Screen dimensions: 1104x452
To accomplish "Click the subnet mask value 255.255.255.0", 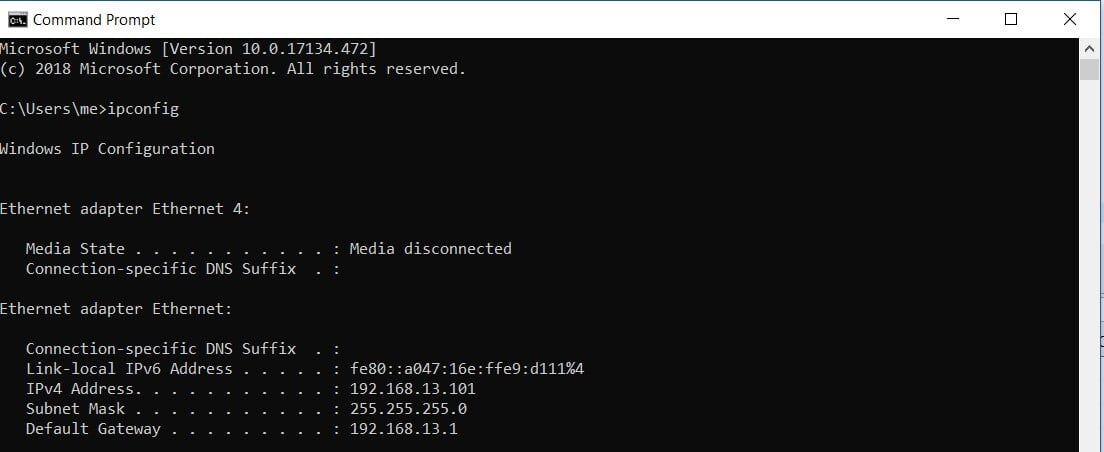I will pos(408,408).
